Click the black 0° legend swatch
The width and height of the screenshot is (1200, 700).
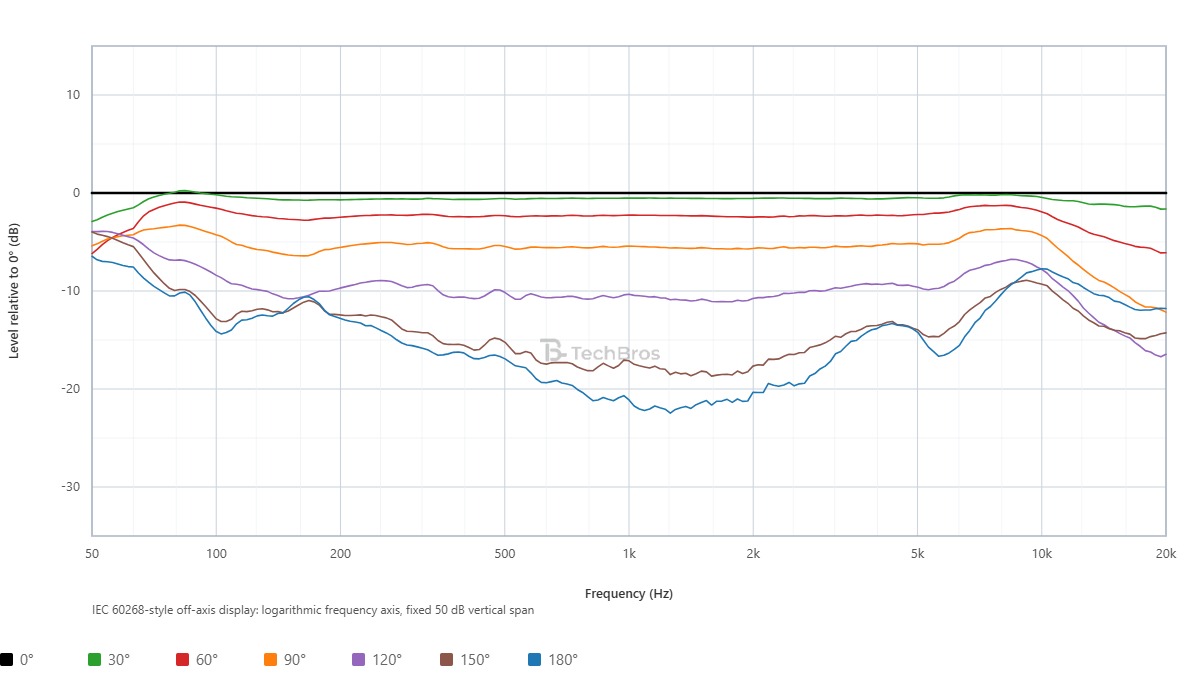(x=7, y=660)
